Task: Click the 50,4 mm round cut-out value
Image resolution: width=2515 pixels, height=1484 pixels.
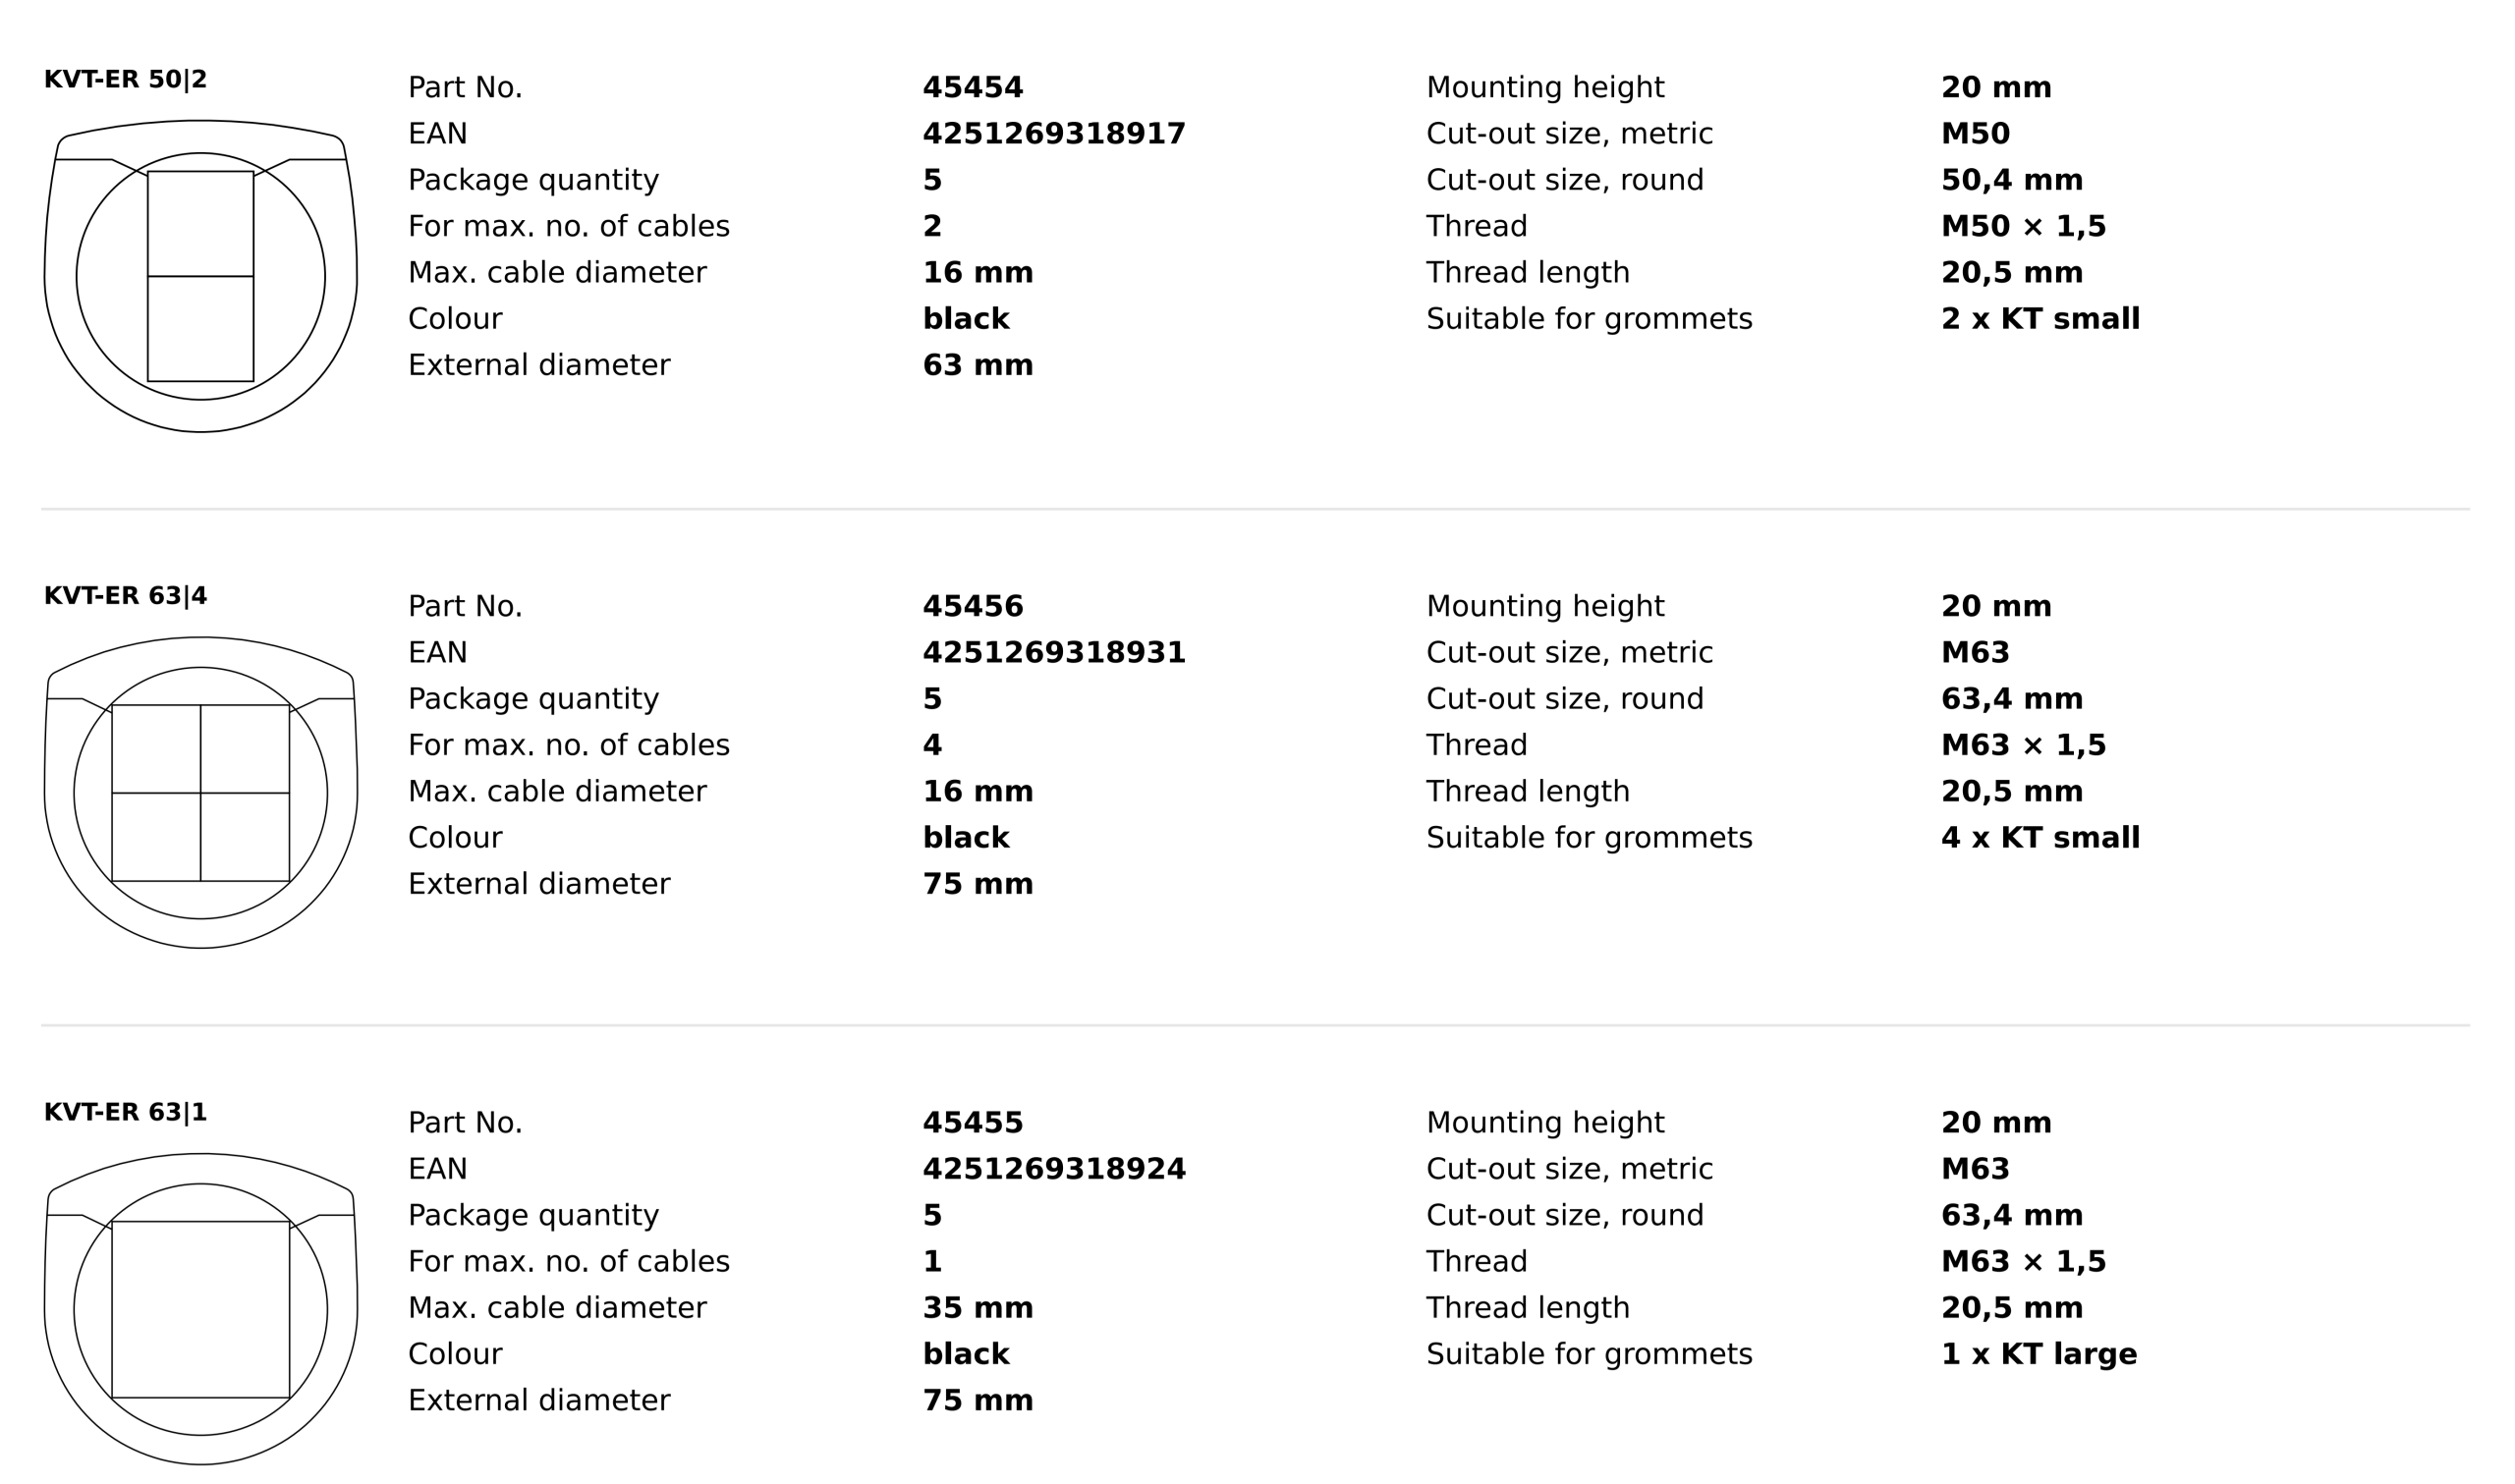Action: click(2011, 180)
